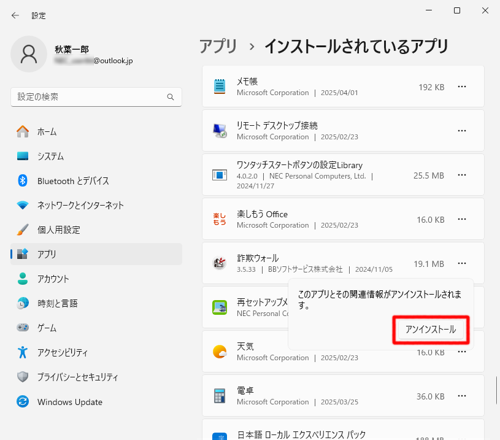The width and height of the screenshot is (500, 440).
Task: Click the メモ帳 app name
Action: coord(247,81)
